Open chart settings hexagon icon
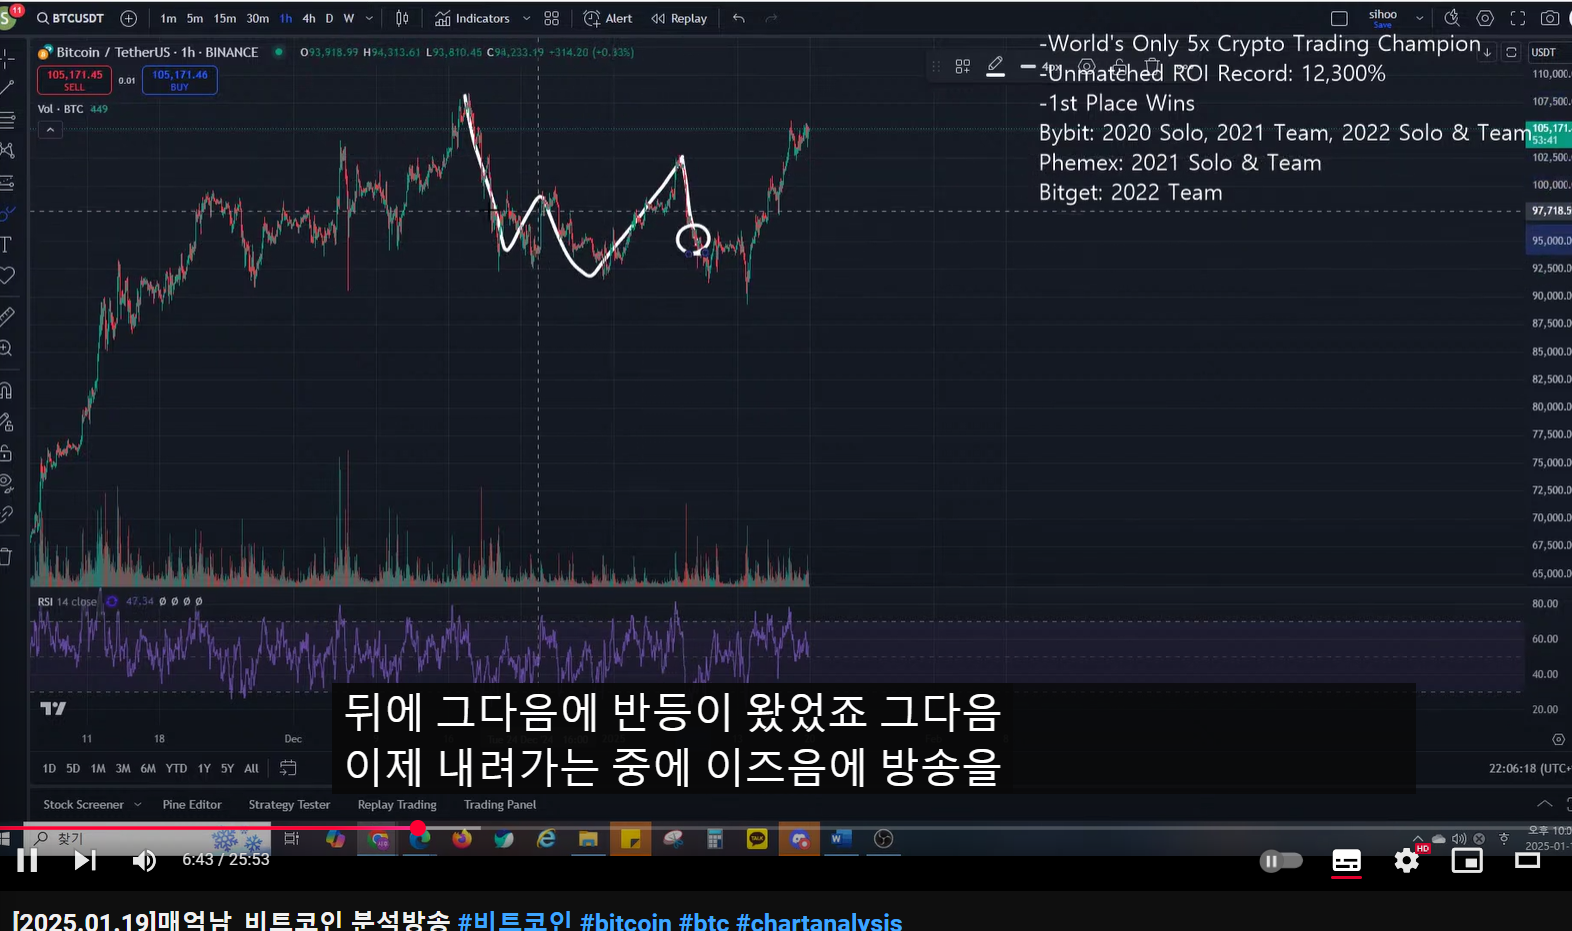Screen dimensions: 1572x931 pos(1485,18)
